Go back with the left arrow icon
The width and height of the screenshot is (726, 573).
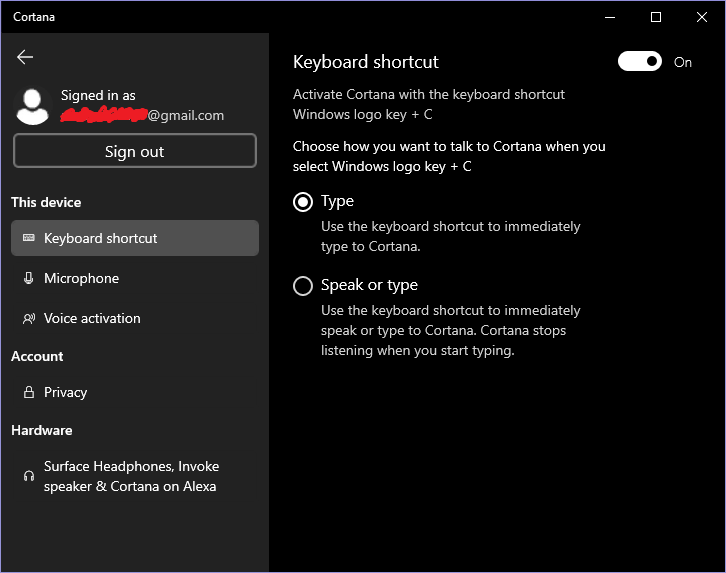coord(25,57)
